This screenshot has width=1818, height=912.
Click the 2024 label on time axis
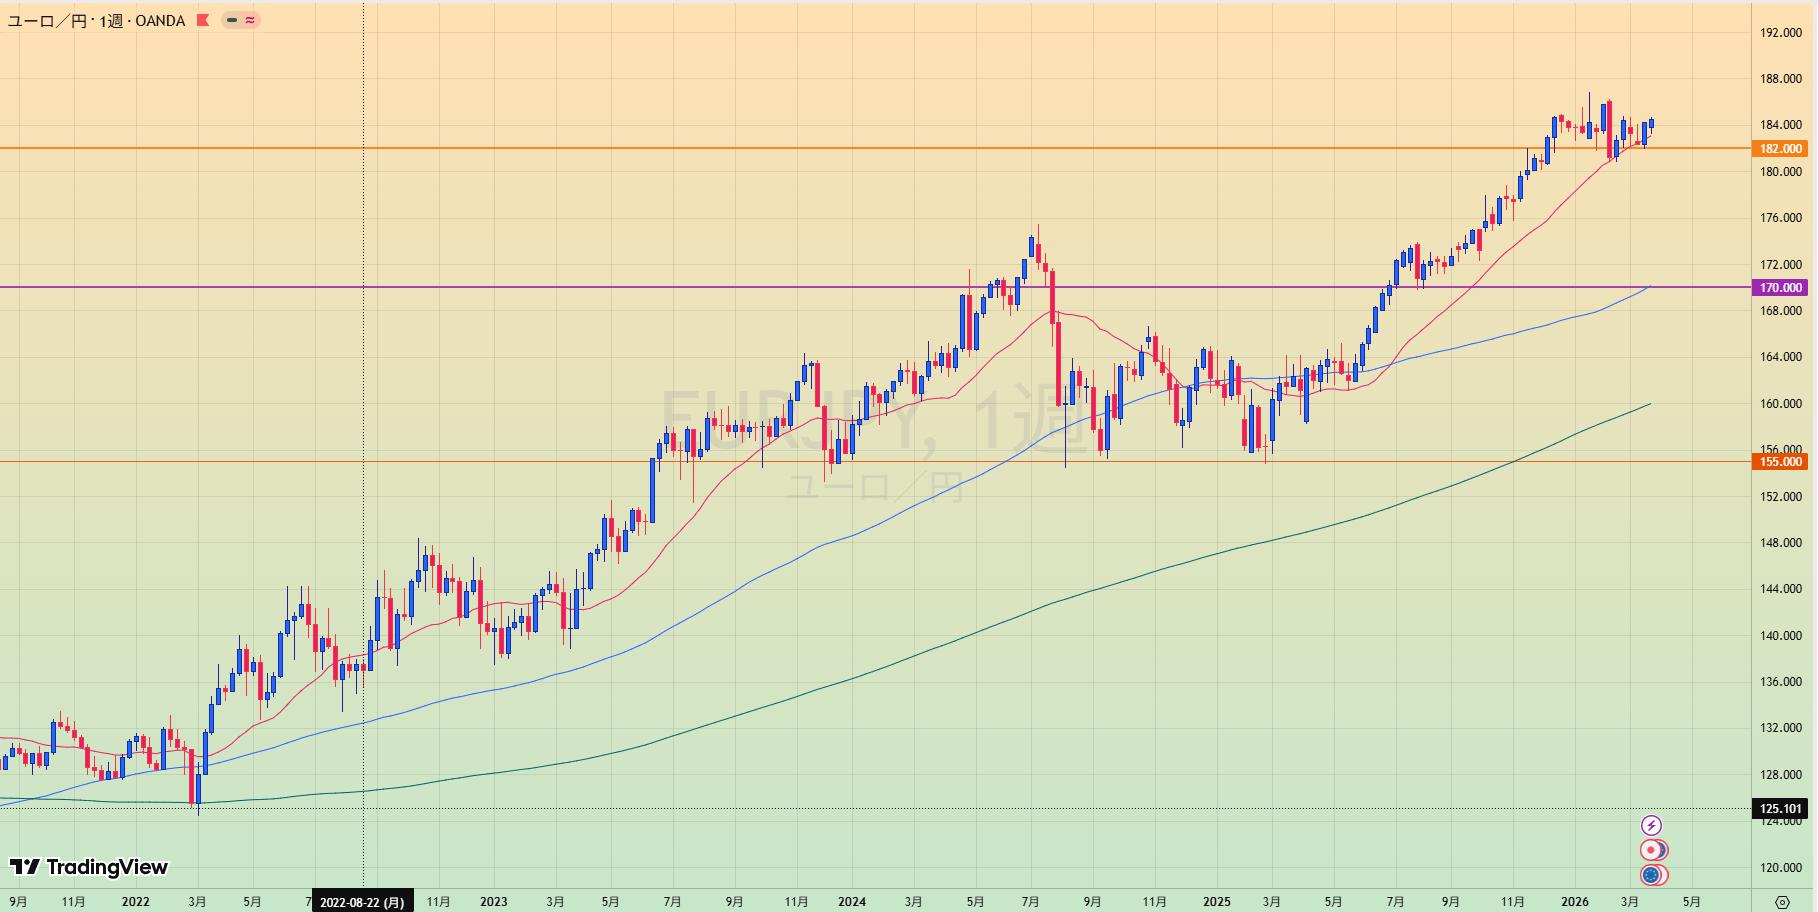point(851,902)
